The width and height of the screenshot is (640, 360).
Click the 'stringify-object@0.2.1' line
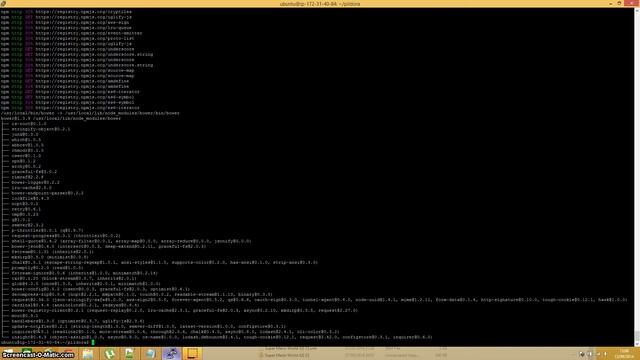[x=41, y=129]
